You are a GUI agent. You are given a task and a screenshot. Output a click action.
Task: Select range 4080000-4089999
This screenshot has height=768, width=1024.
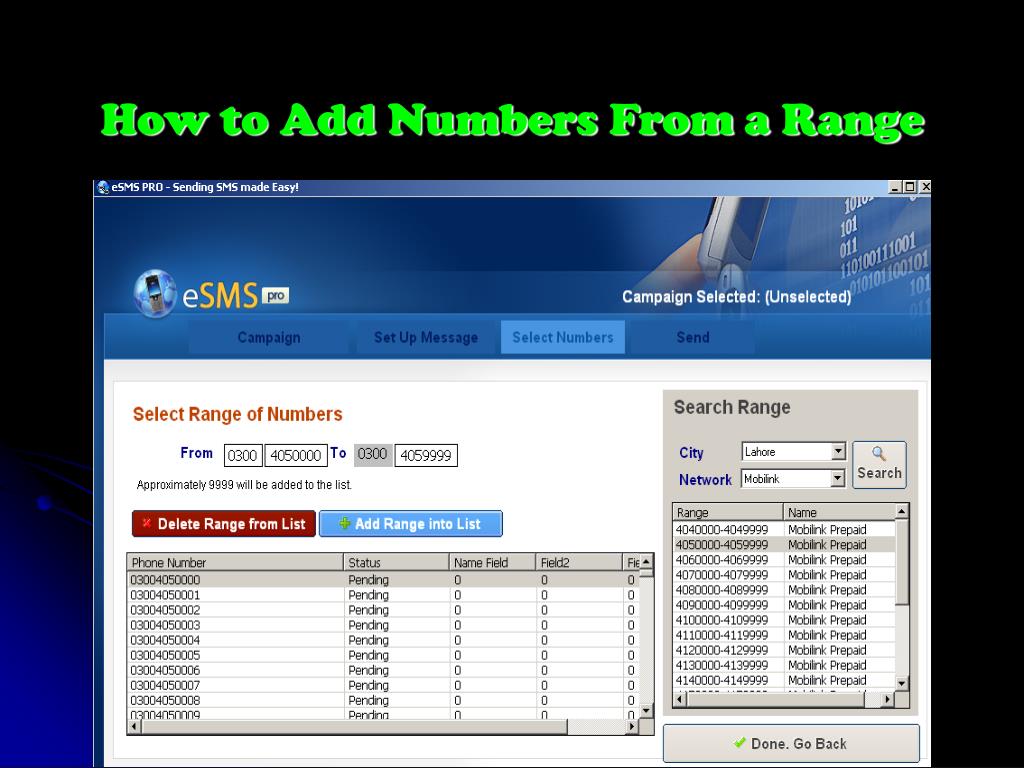click(784, 590)
